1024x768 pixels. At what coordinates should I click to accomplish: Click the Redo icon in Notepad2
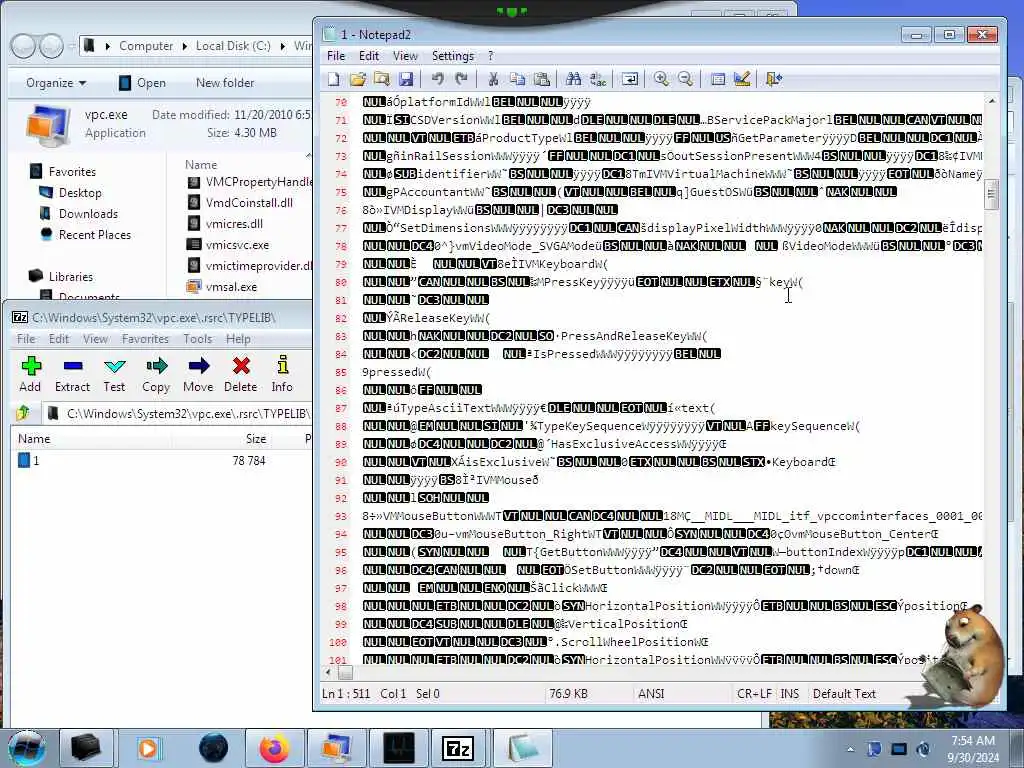(x=462, y=79)
